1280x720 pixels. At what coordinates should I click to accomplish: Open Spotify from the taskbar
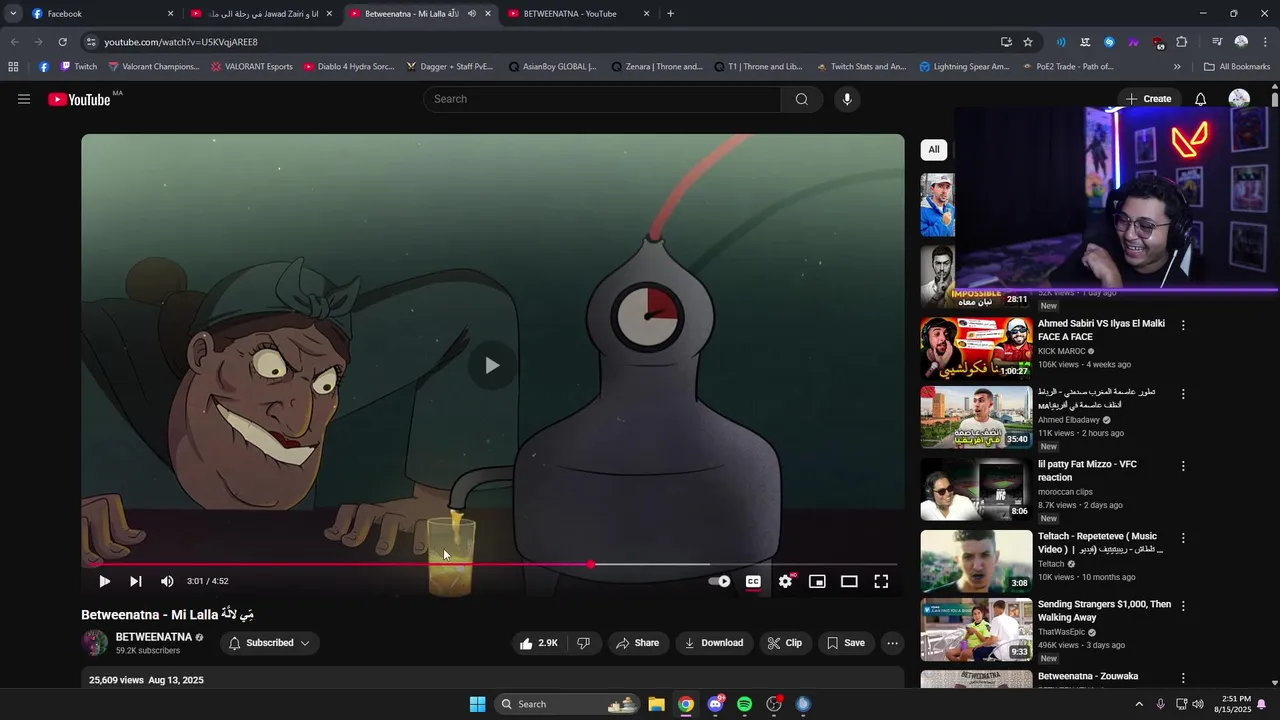point(744,704)
